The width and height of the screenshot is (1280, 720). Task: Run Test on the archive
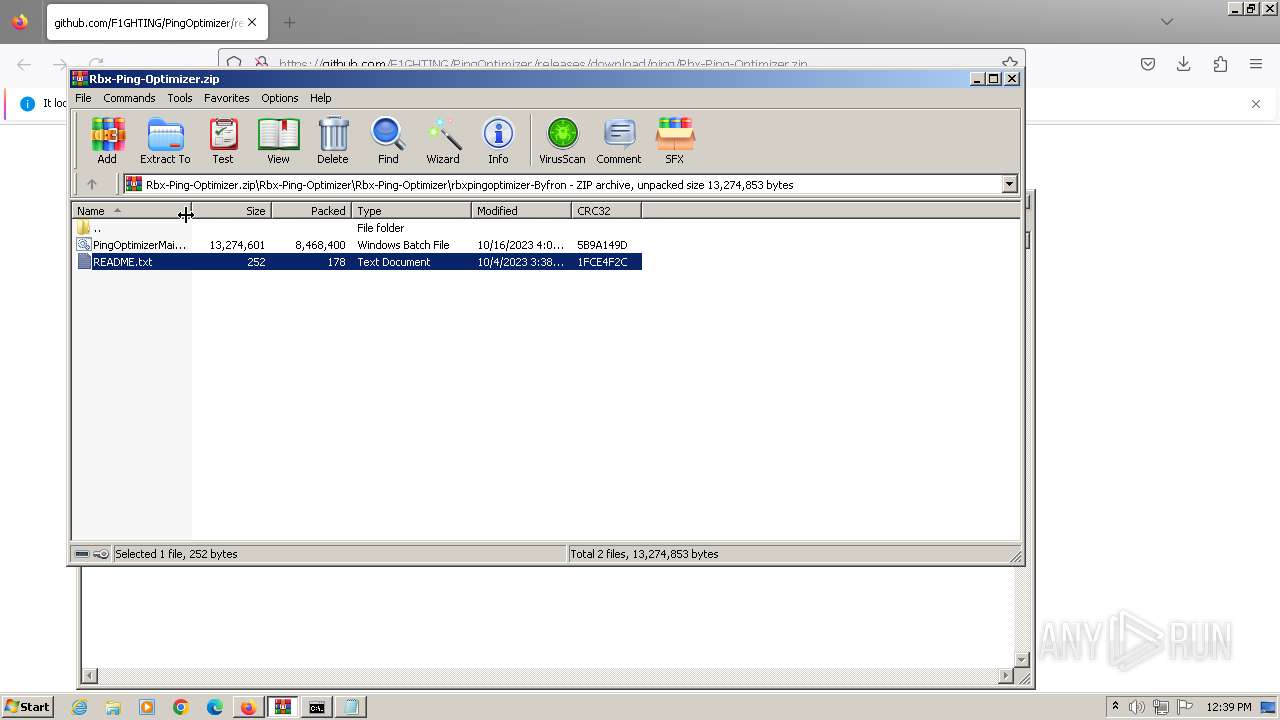pyautogui.click(x=223, y=140)
